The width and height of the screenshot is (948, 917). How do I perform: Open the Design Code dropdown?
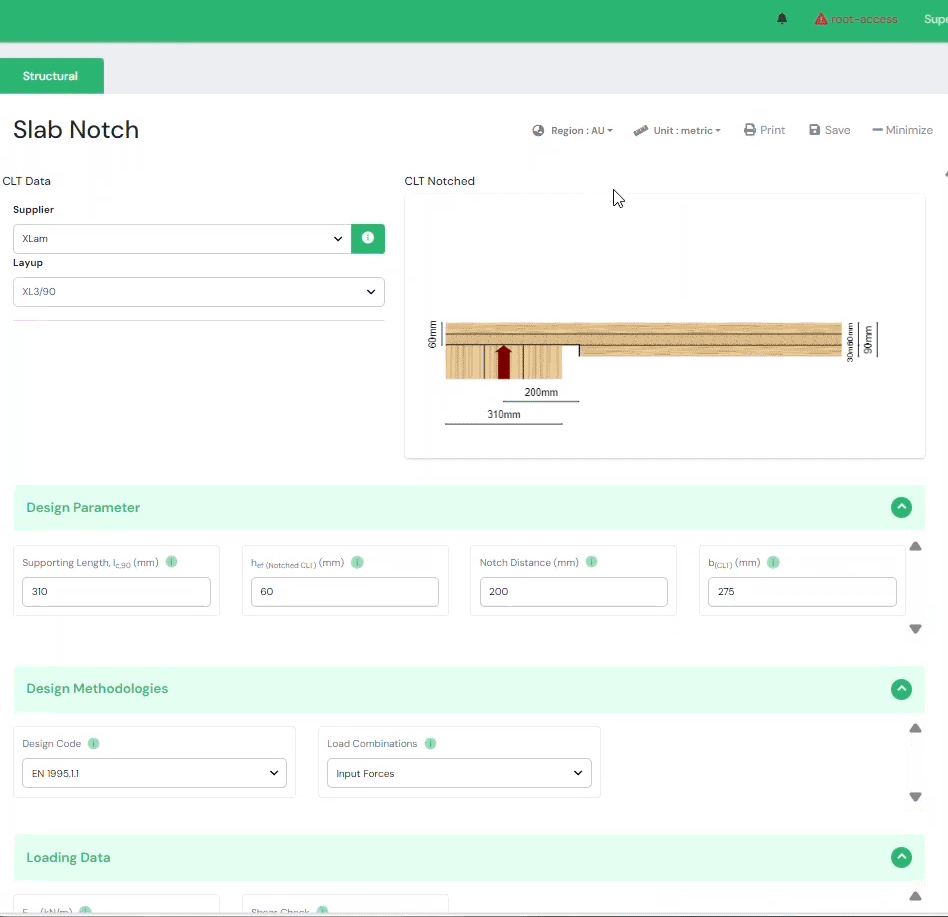click(154, 773)
